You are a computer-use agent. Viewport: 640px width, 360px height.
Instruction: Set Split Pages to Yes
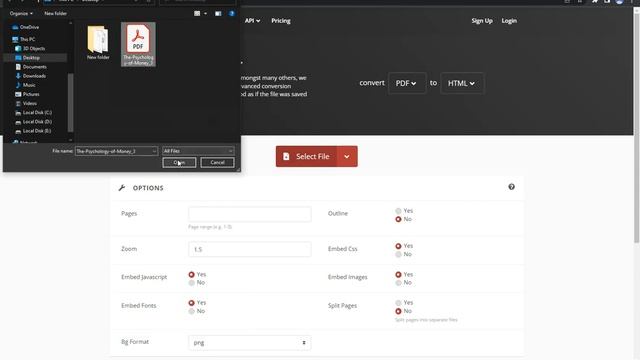point(398,303)
